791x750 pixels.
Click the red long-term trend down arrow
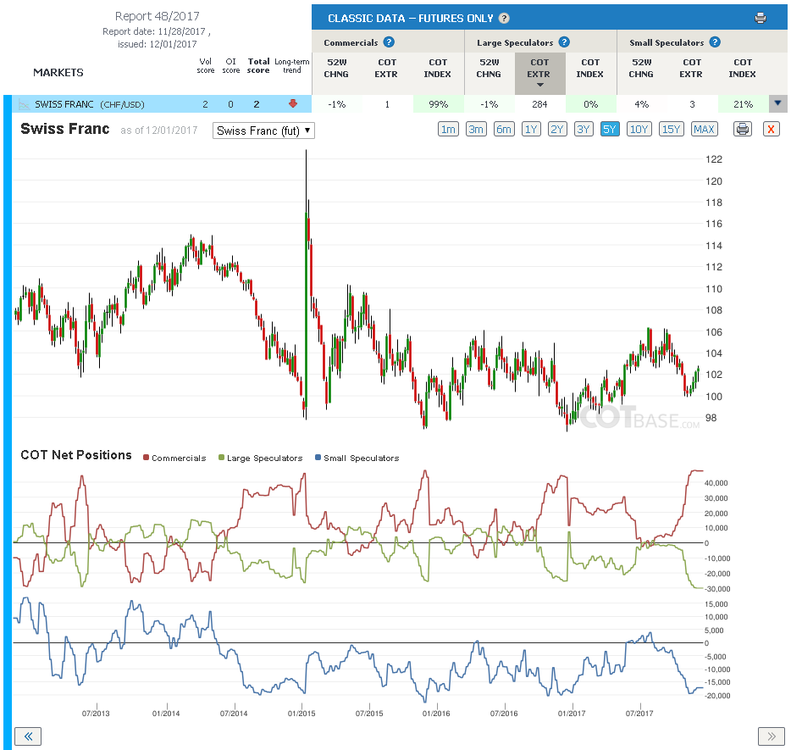[x=293, y=103]
